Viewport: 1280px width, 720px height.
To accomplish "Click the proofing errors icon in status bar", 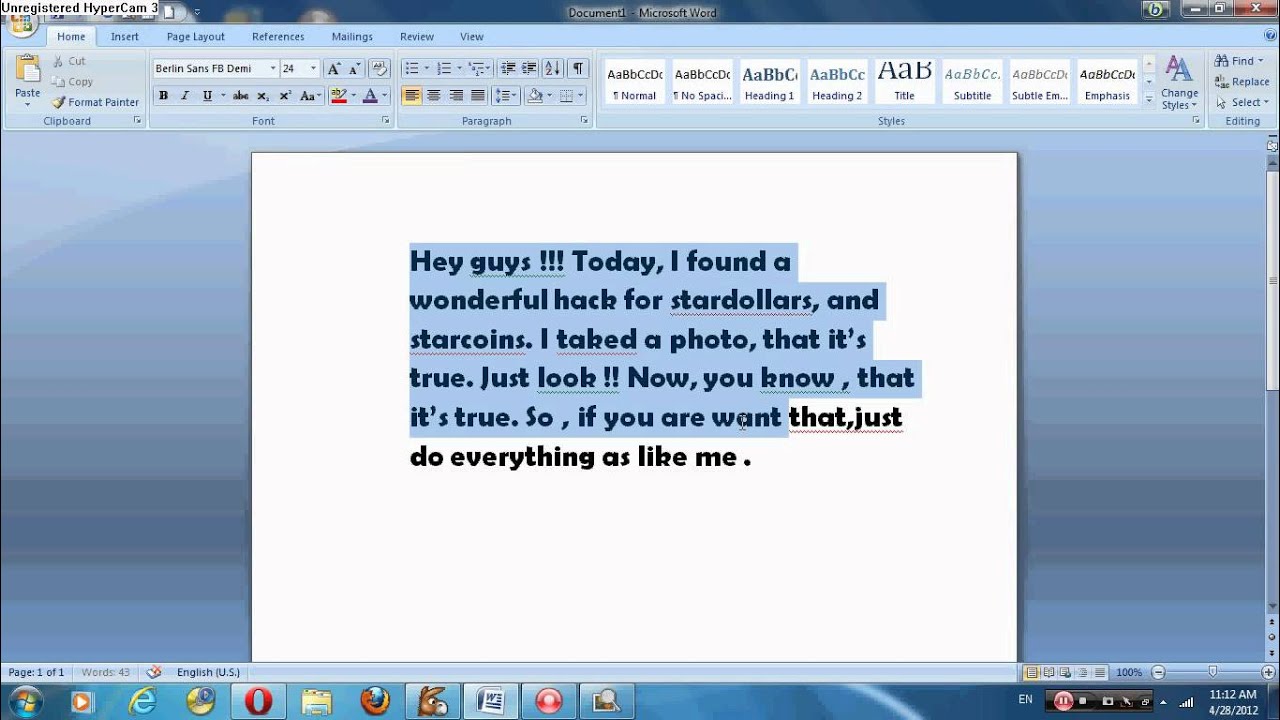I will click(x=154, y=672).
